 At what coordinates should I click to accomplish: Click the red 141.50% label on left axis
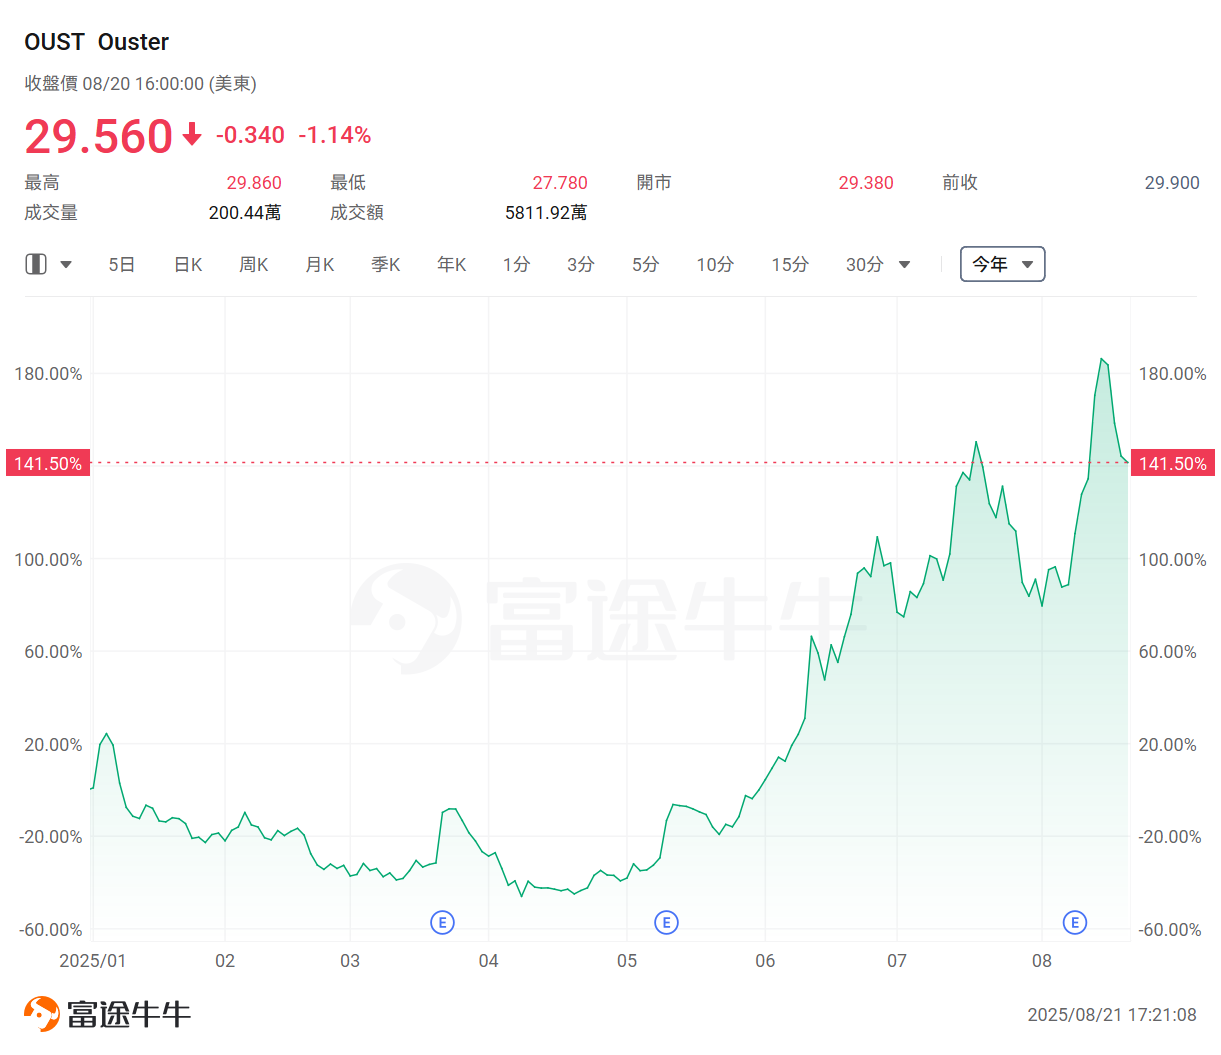coord(47,463)
